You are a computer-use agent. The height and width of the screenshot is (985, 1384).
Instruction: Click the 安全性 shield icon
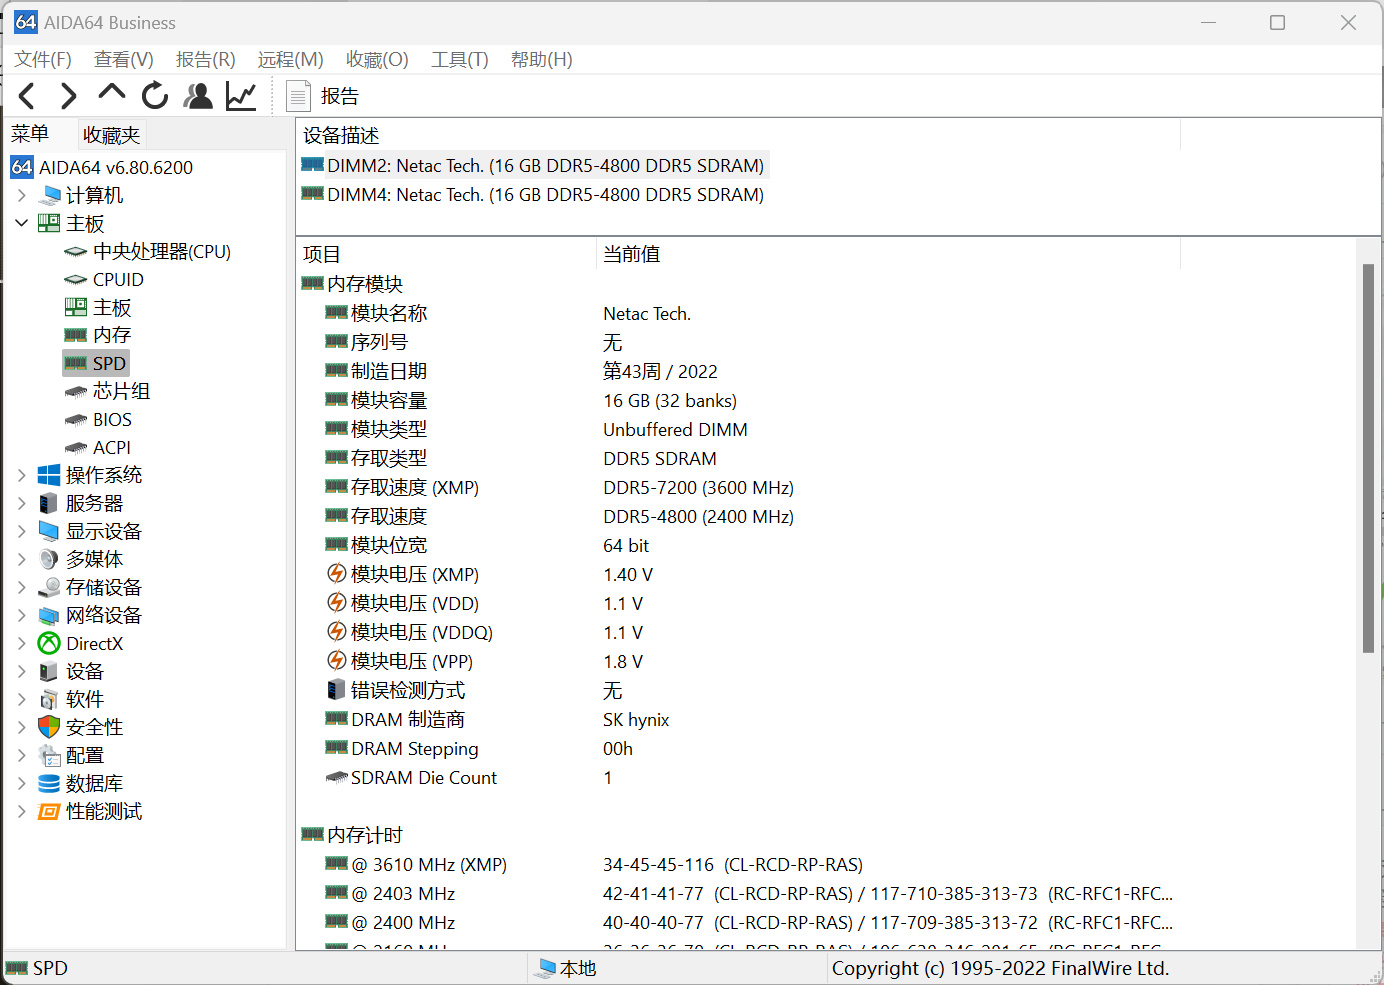coord(49,727)
